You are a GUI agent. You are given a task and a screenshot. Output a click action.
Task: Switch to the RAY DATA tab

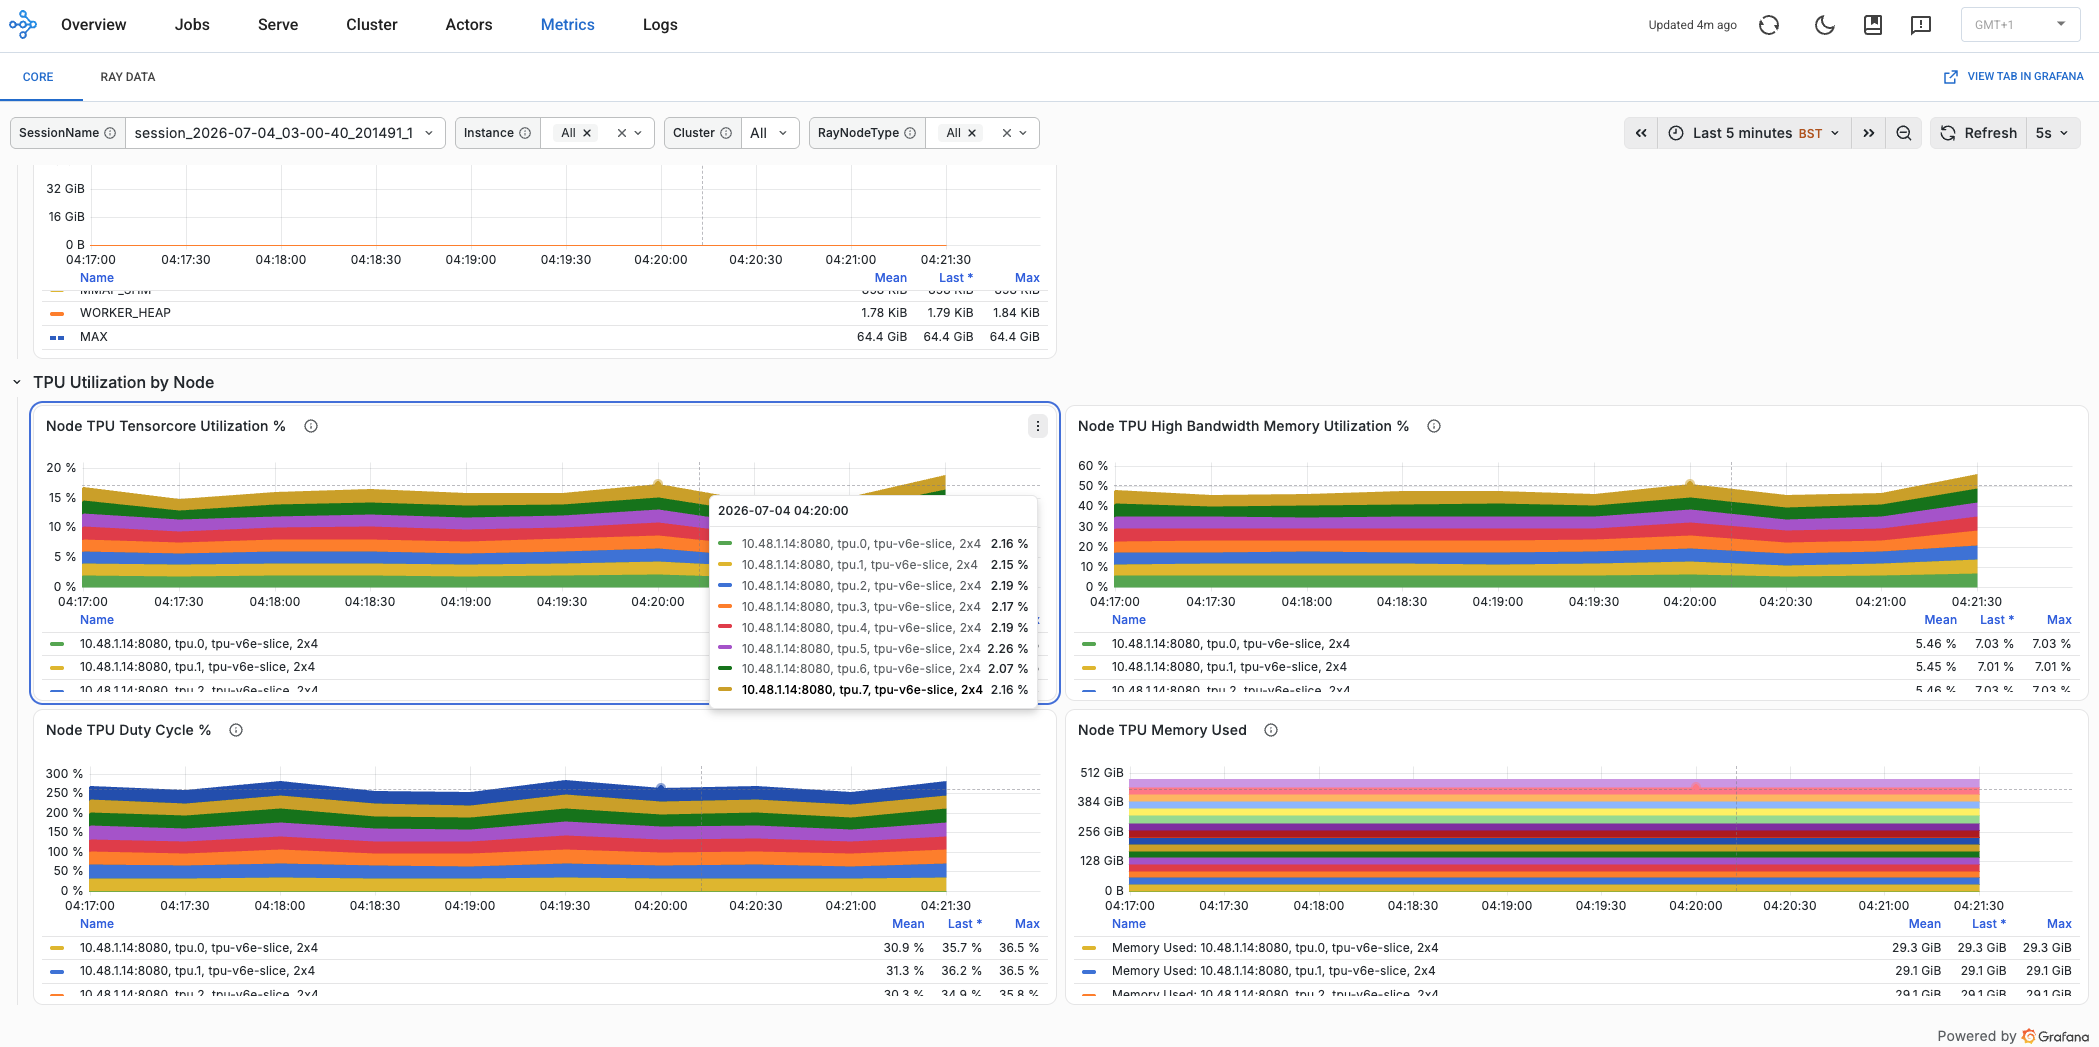coord(128,77)
